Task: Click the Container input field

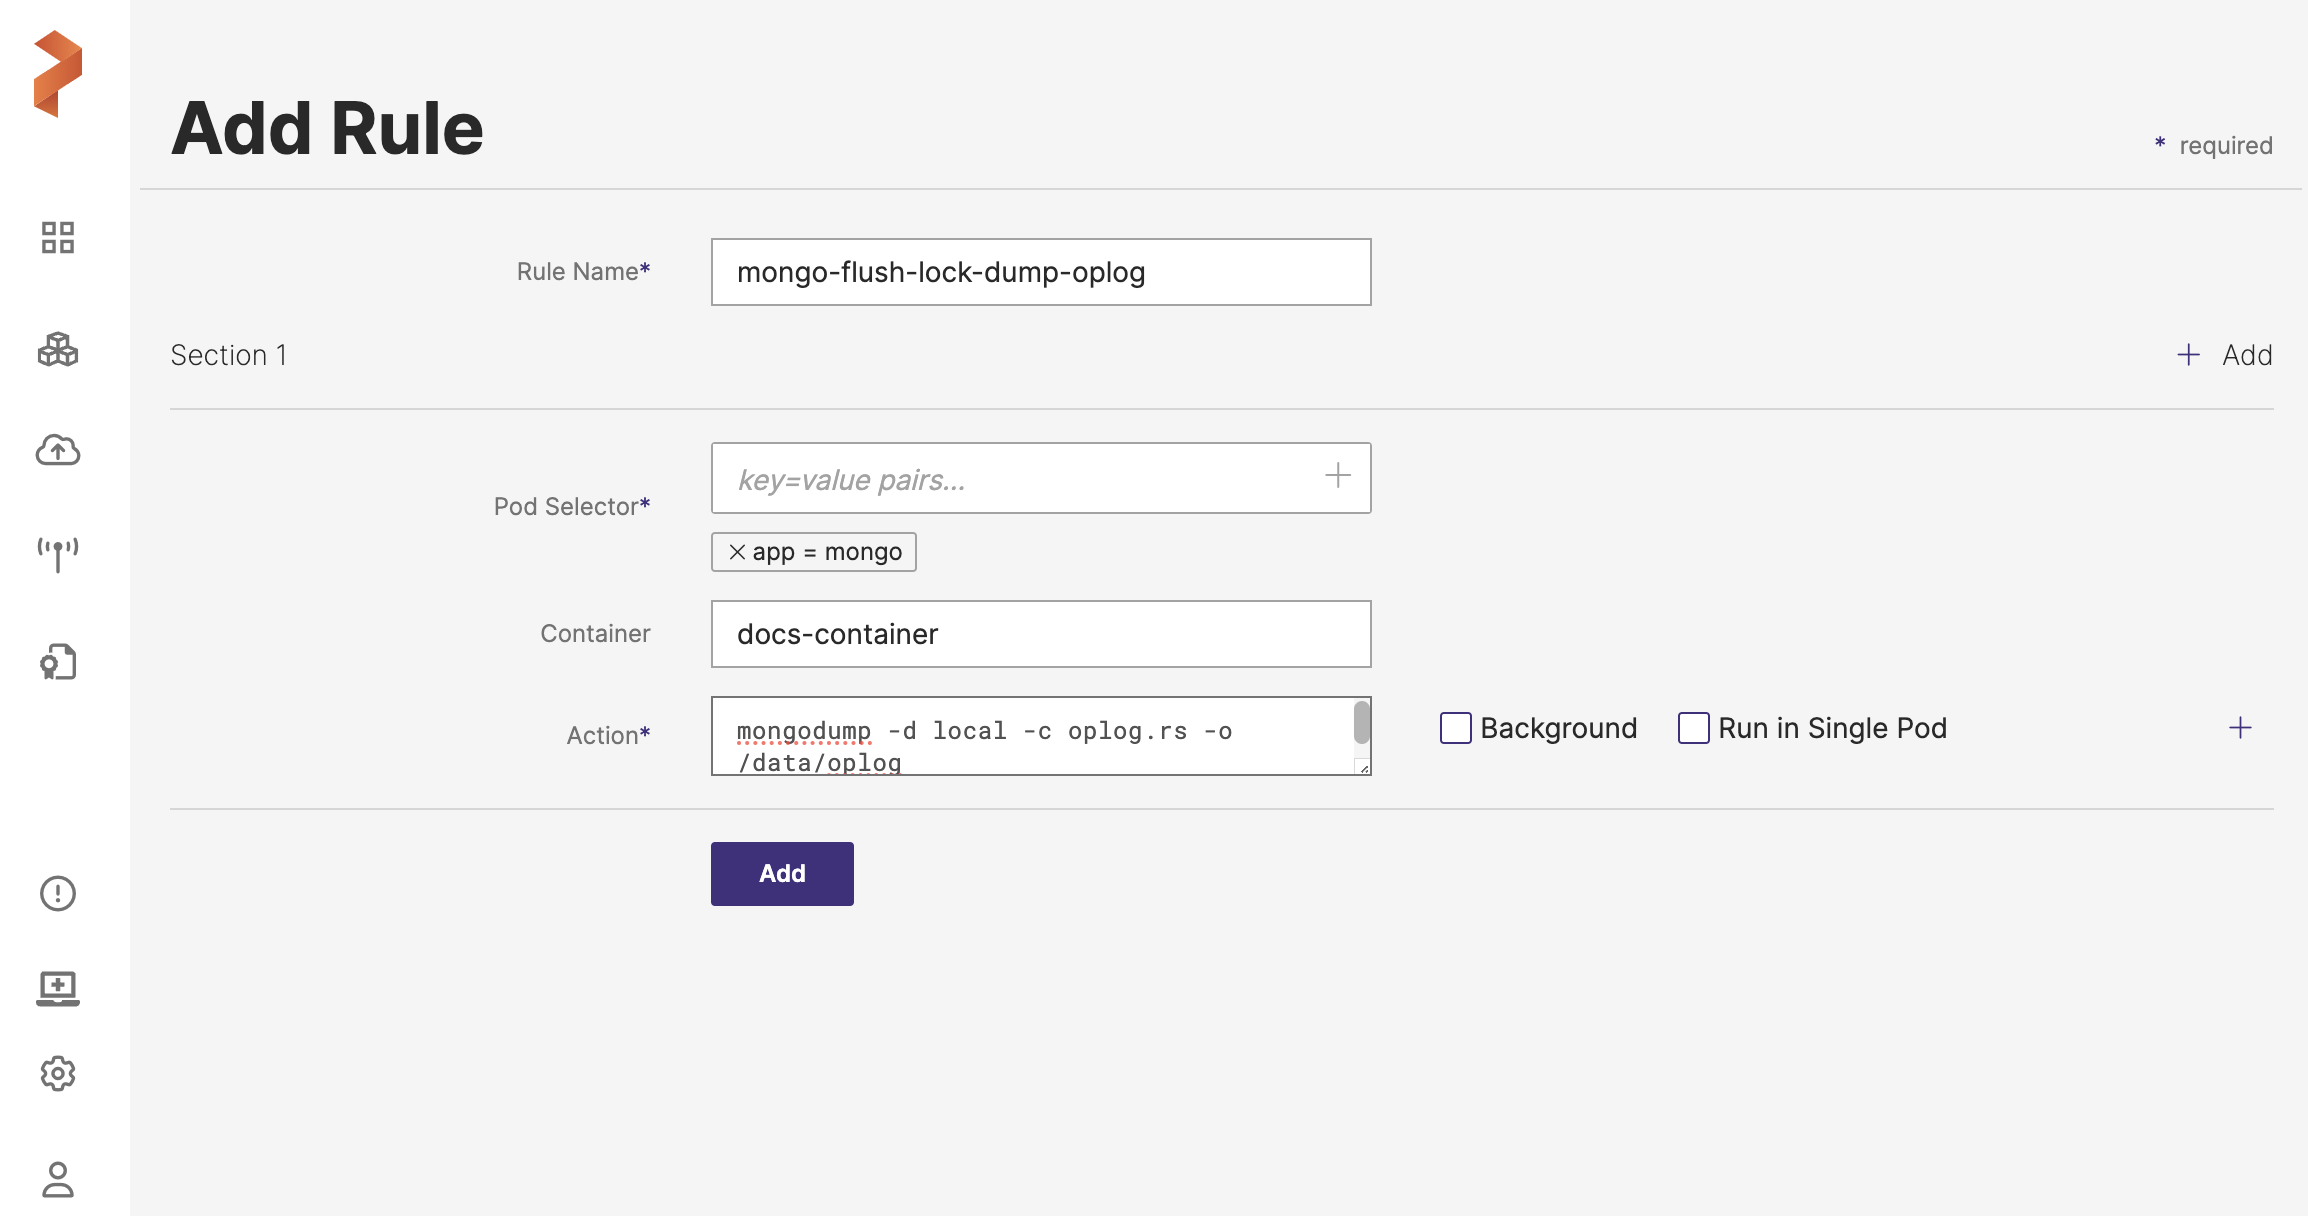Action: tap(1040, 634)
